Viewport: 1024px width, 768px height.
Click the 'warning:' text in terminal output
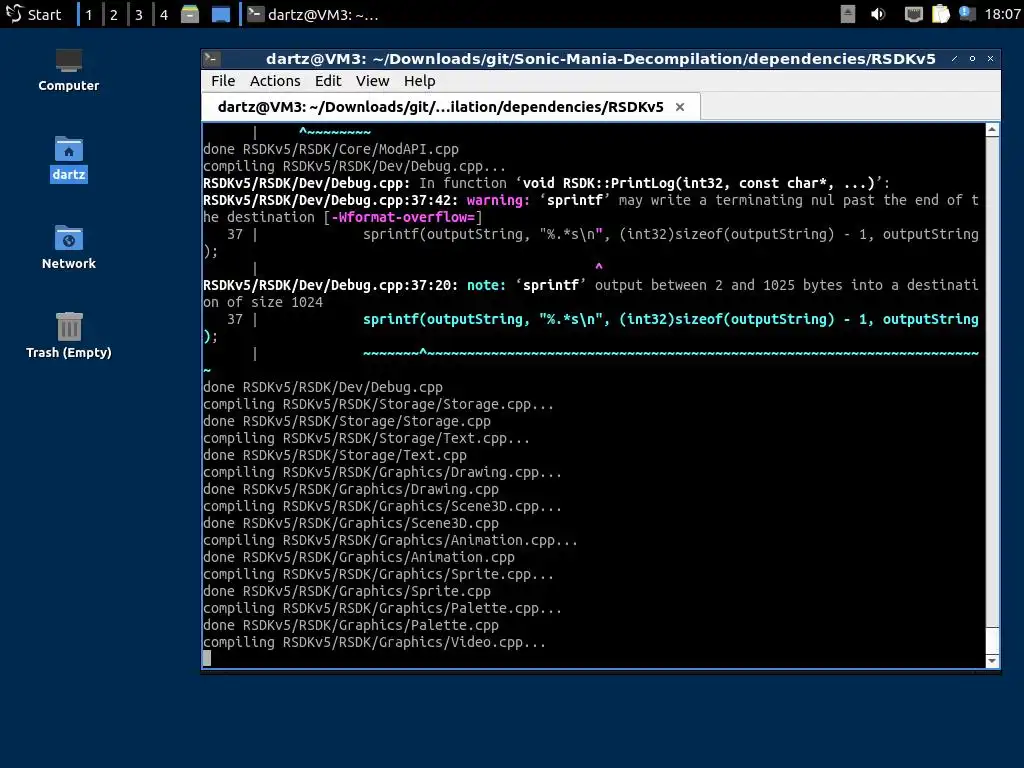coord(498,200)
